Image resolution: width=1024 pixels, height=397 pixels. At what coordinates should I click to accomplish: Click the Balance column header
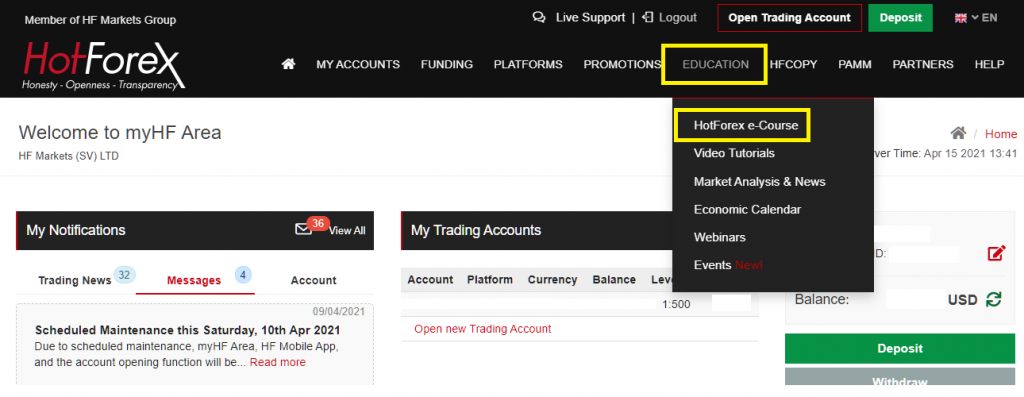pos(614,279)
